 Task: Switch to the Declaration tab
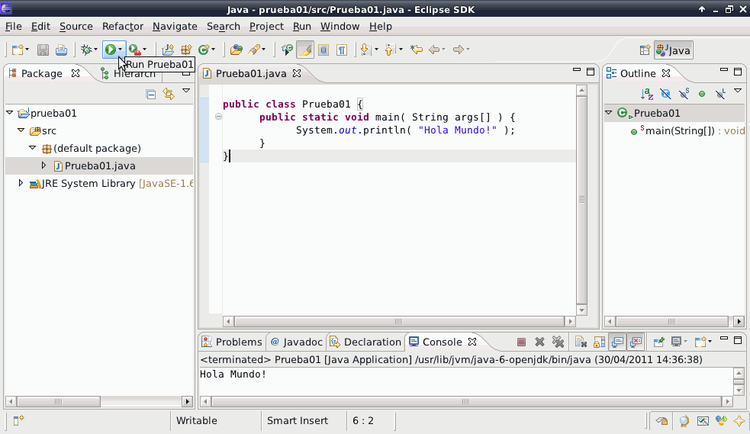click(366, 342)
